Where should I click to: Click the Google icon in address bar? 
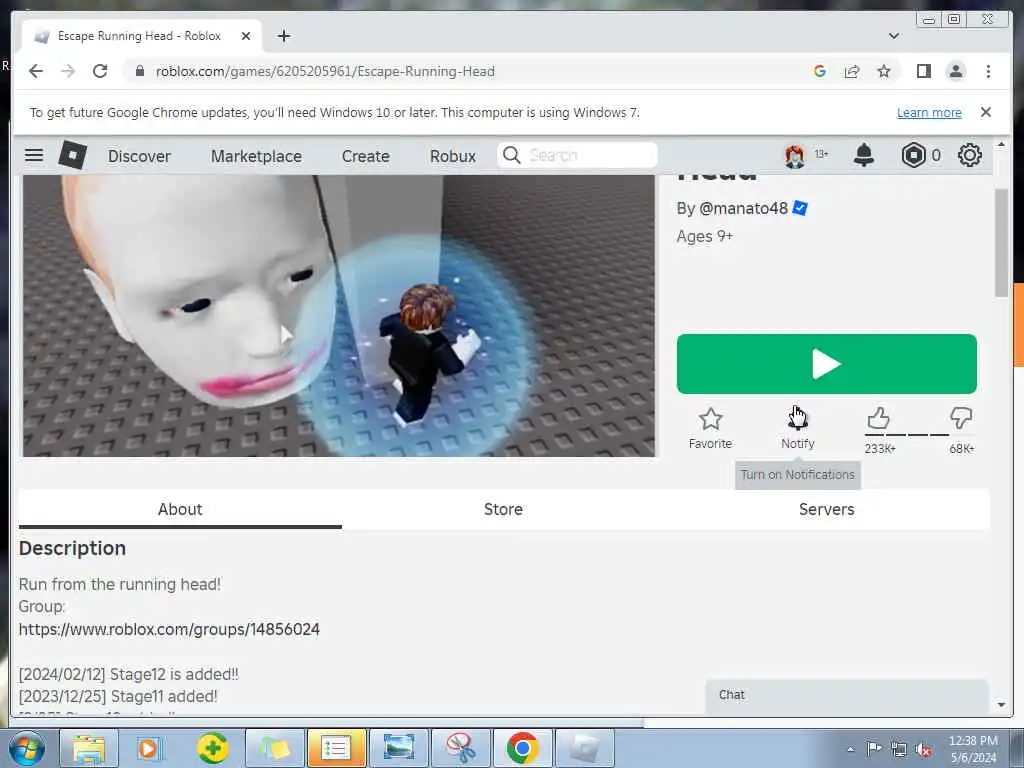click(x=820, y=71)
